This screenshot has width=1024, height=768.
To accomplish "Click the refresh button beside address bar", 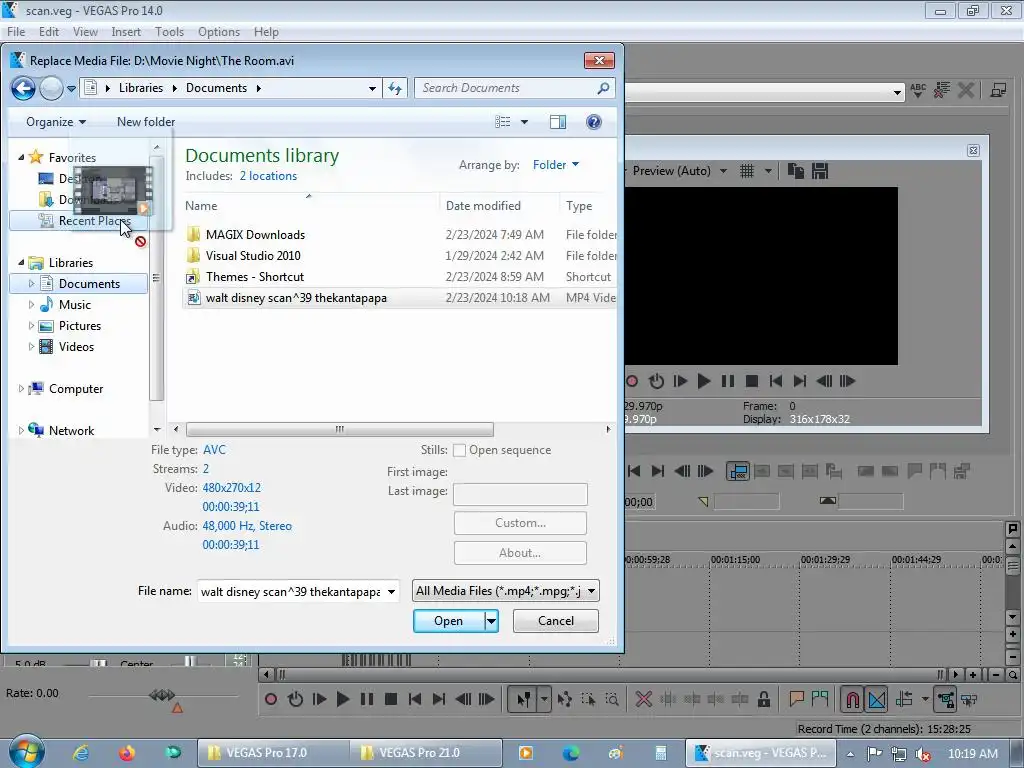I will coord(395,88).
